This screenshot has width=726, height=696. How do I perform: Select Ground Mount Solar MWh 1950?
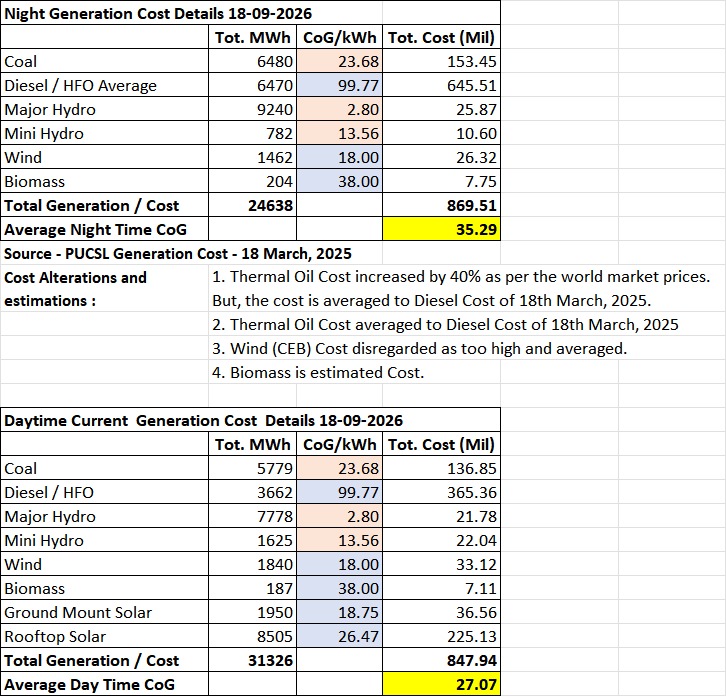[x=252, y=613]
